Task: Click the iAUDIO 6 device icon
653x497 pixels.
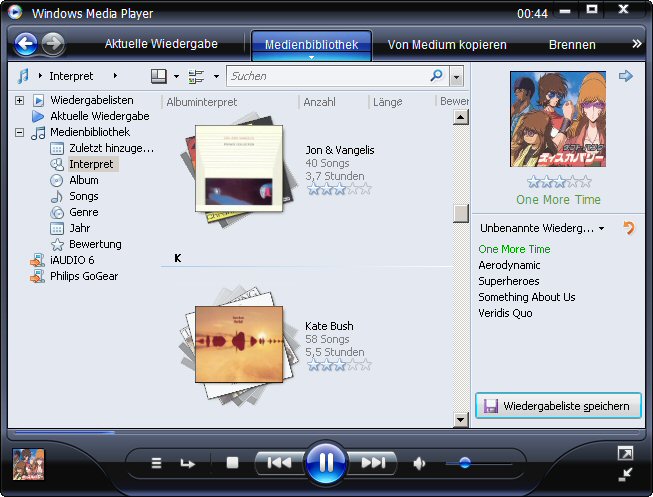Action: click(37, 260)
